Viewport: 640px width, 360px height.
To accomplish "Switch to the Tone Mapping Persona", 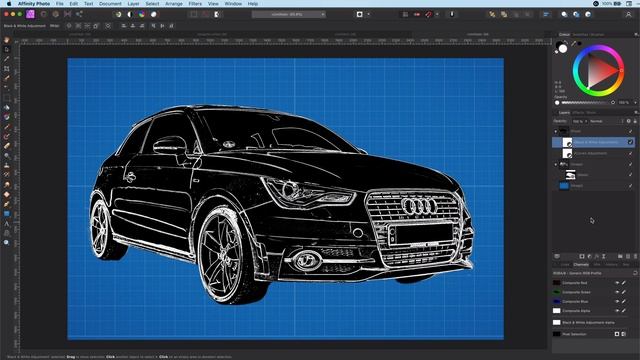I will [67, 14].
